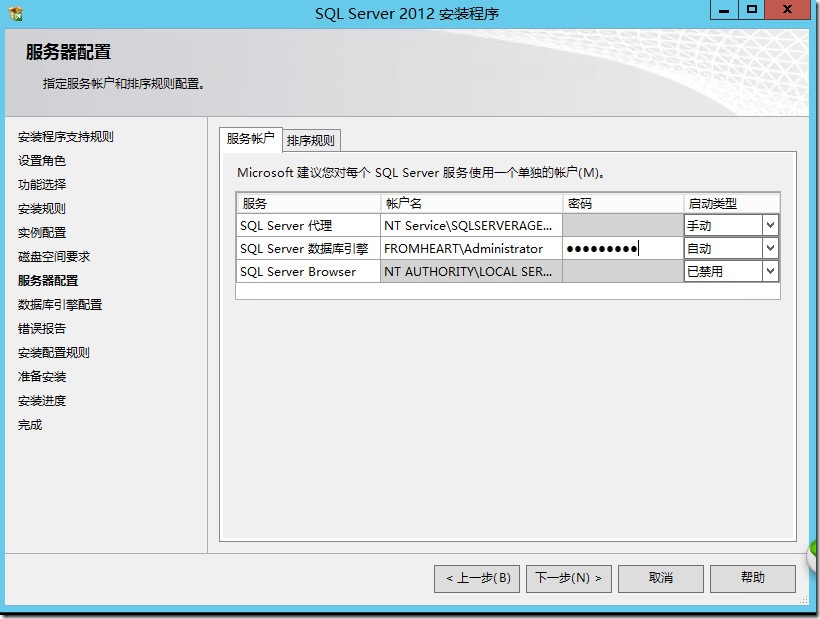Maximize the SQL Server 2012 setup window

point(751,10)
